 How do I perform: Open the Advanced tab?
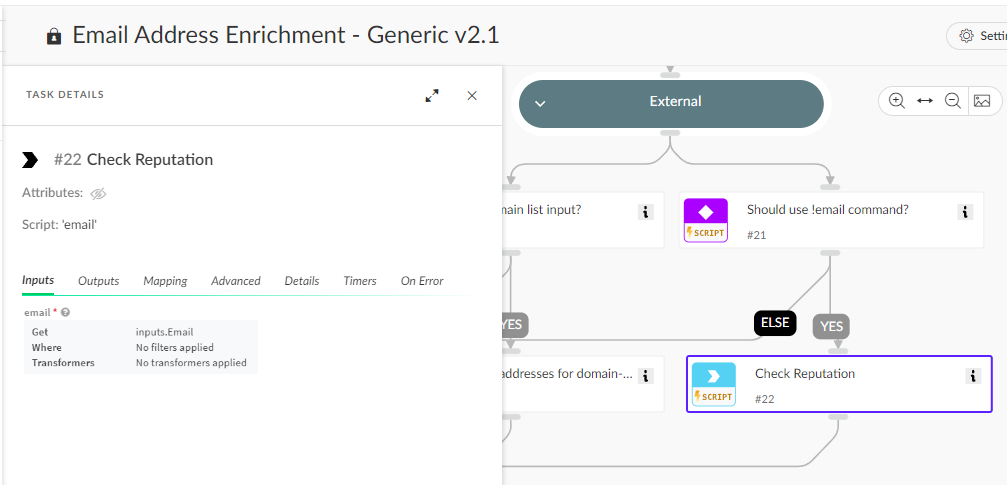(236, 281)
